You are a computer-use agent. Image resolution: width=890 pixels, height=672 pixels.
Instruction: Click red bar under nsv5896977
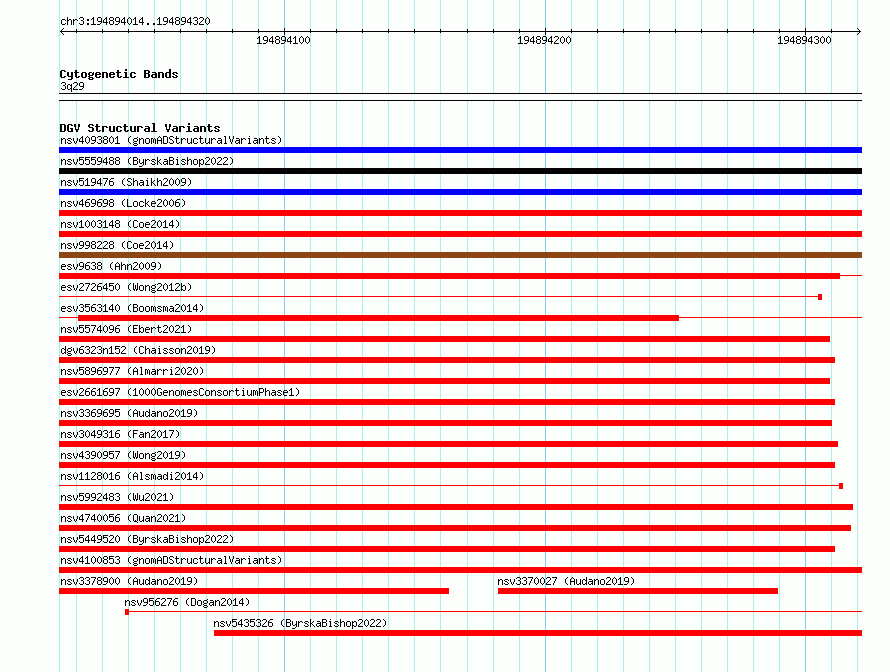[444, 381]
